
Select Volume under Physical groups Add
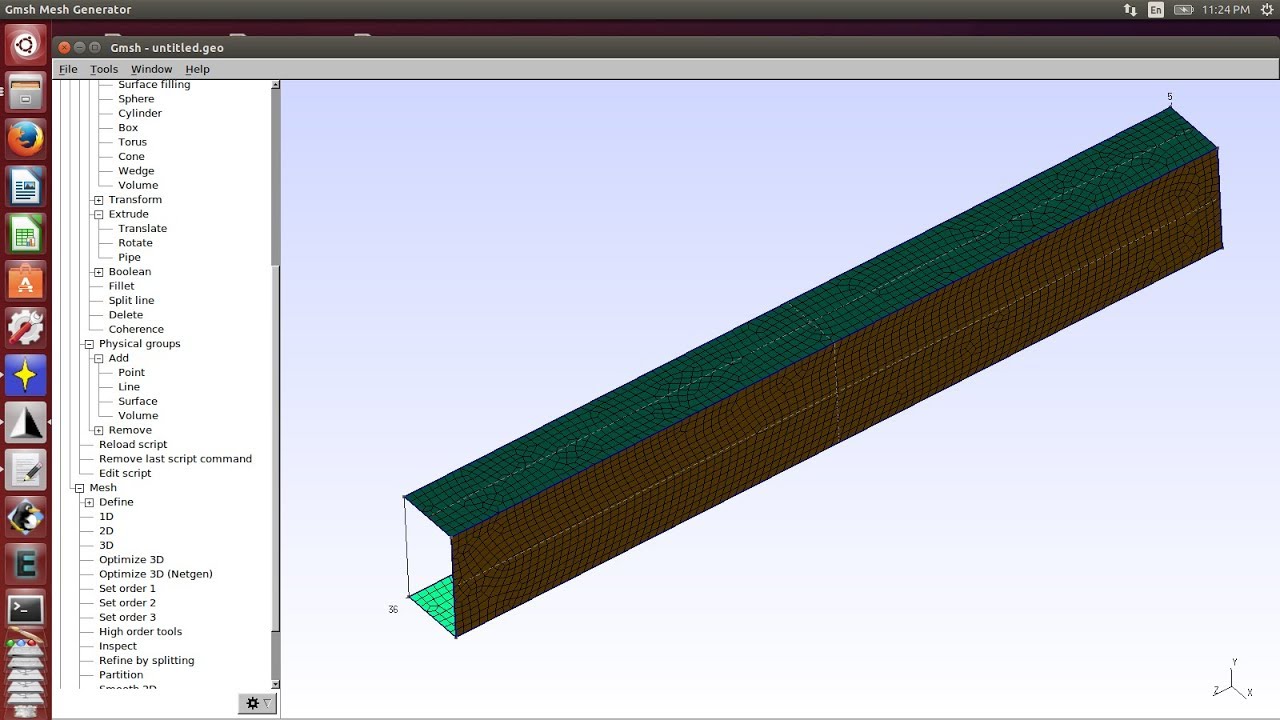(x=138, y=415)
